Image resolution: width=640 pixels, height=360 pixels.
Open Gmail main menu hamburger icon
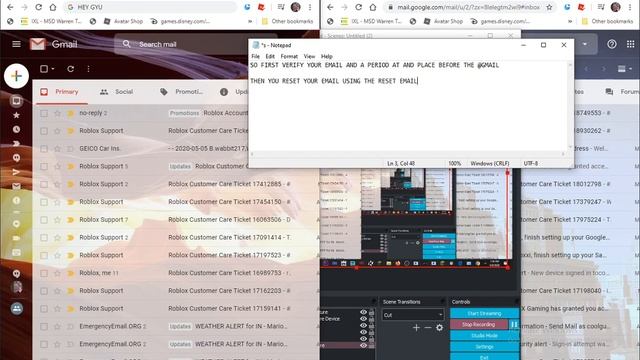click(16, 44)
